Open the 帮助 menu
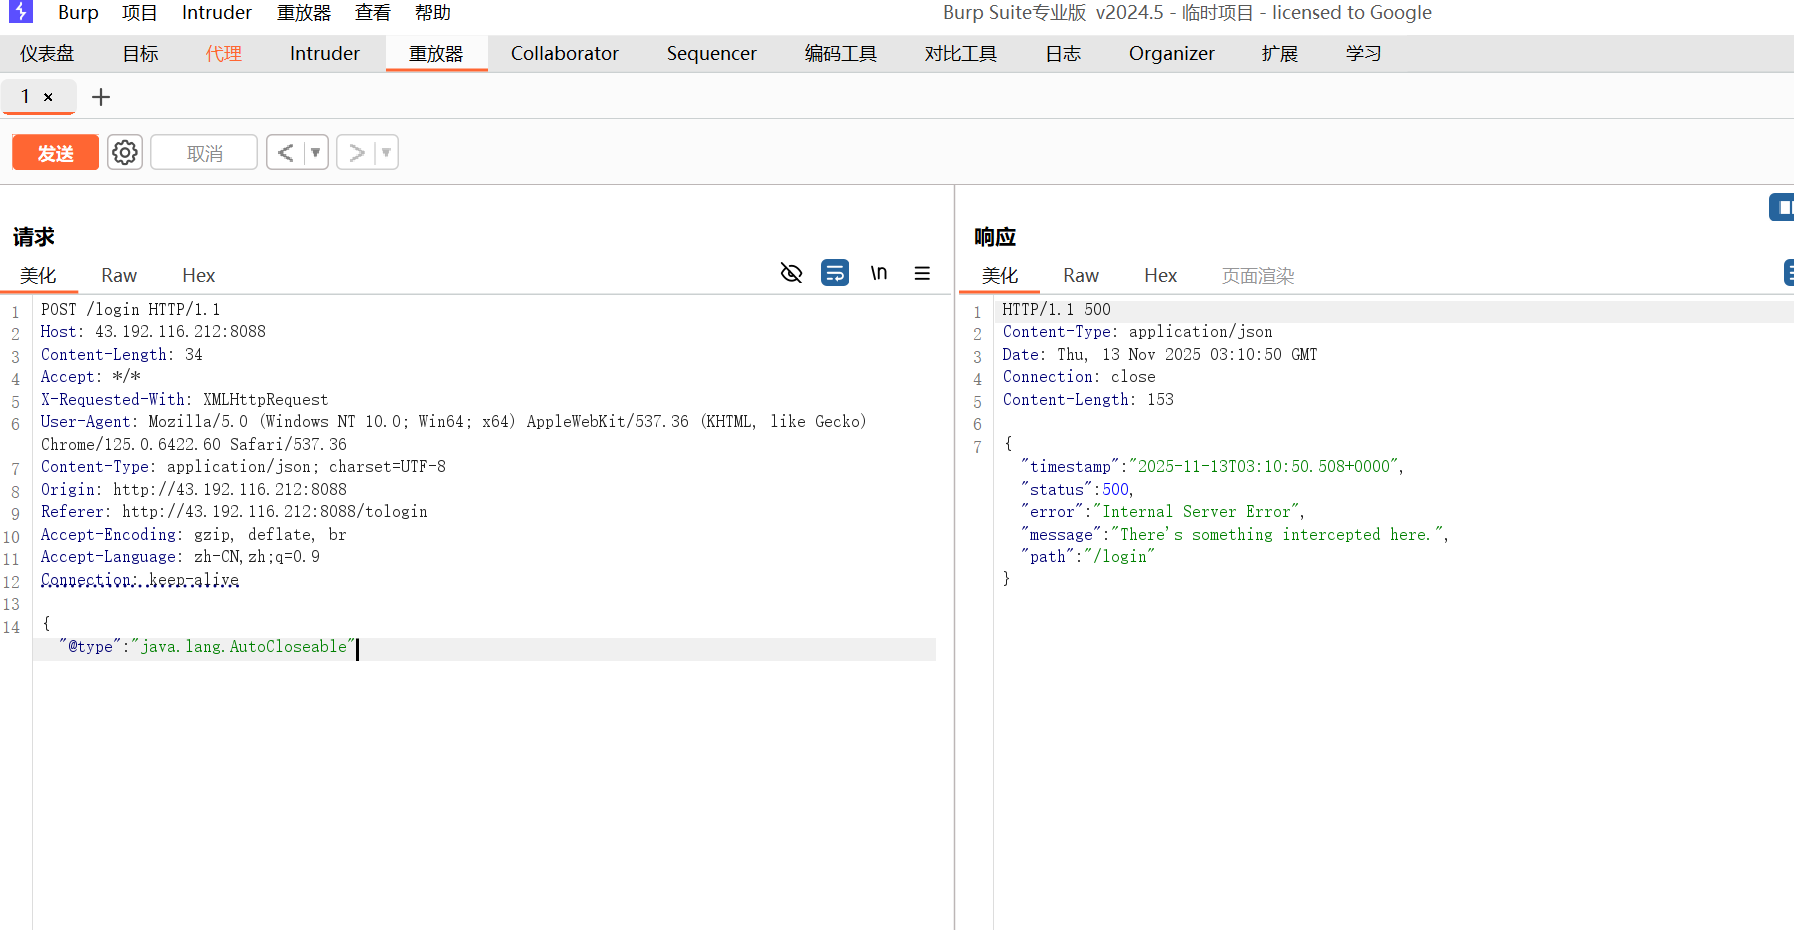 coord(433,12)
